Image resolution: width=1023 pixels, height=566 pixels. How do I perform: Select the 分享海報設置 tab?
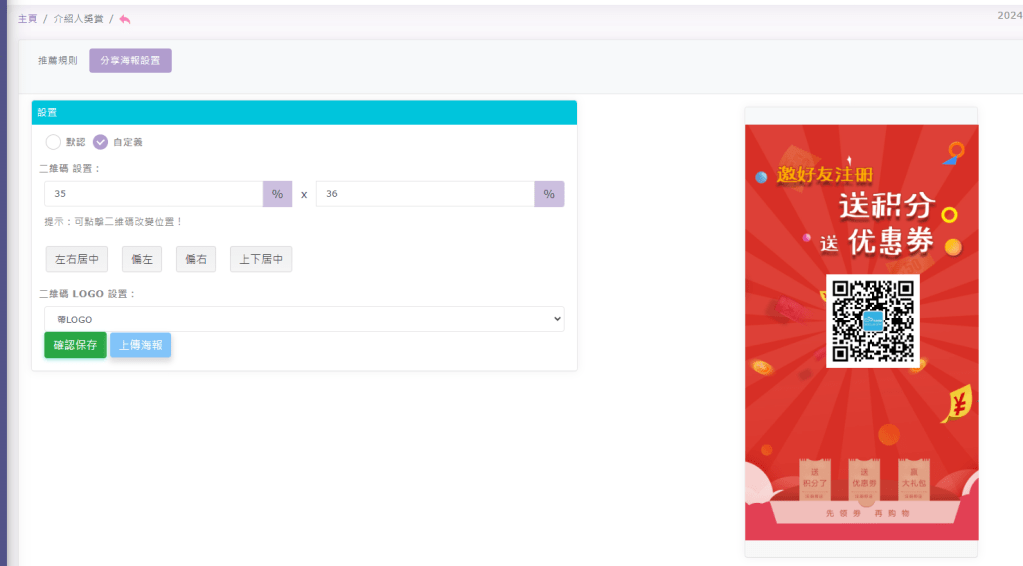pyautogui.click(x=130, y=61)
